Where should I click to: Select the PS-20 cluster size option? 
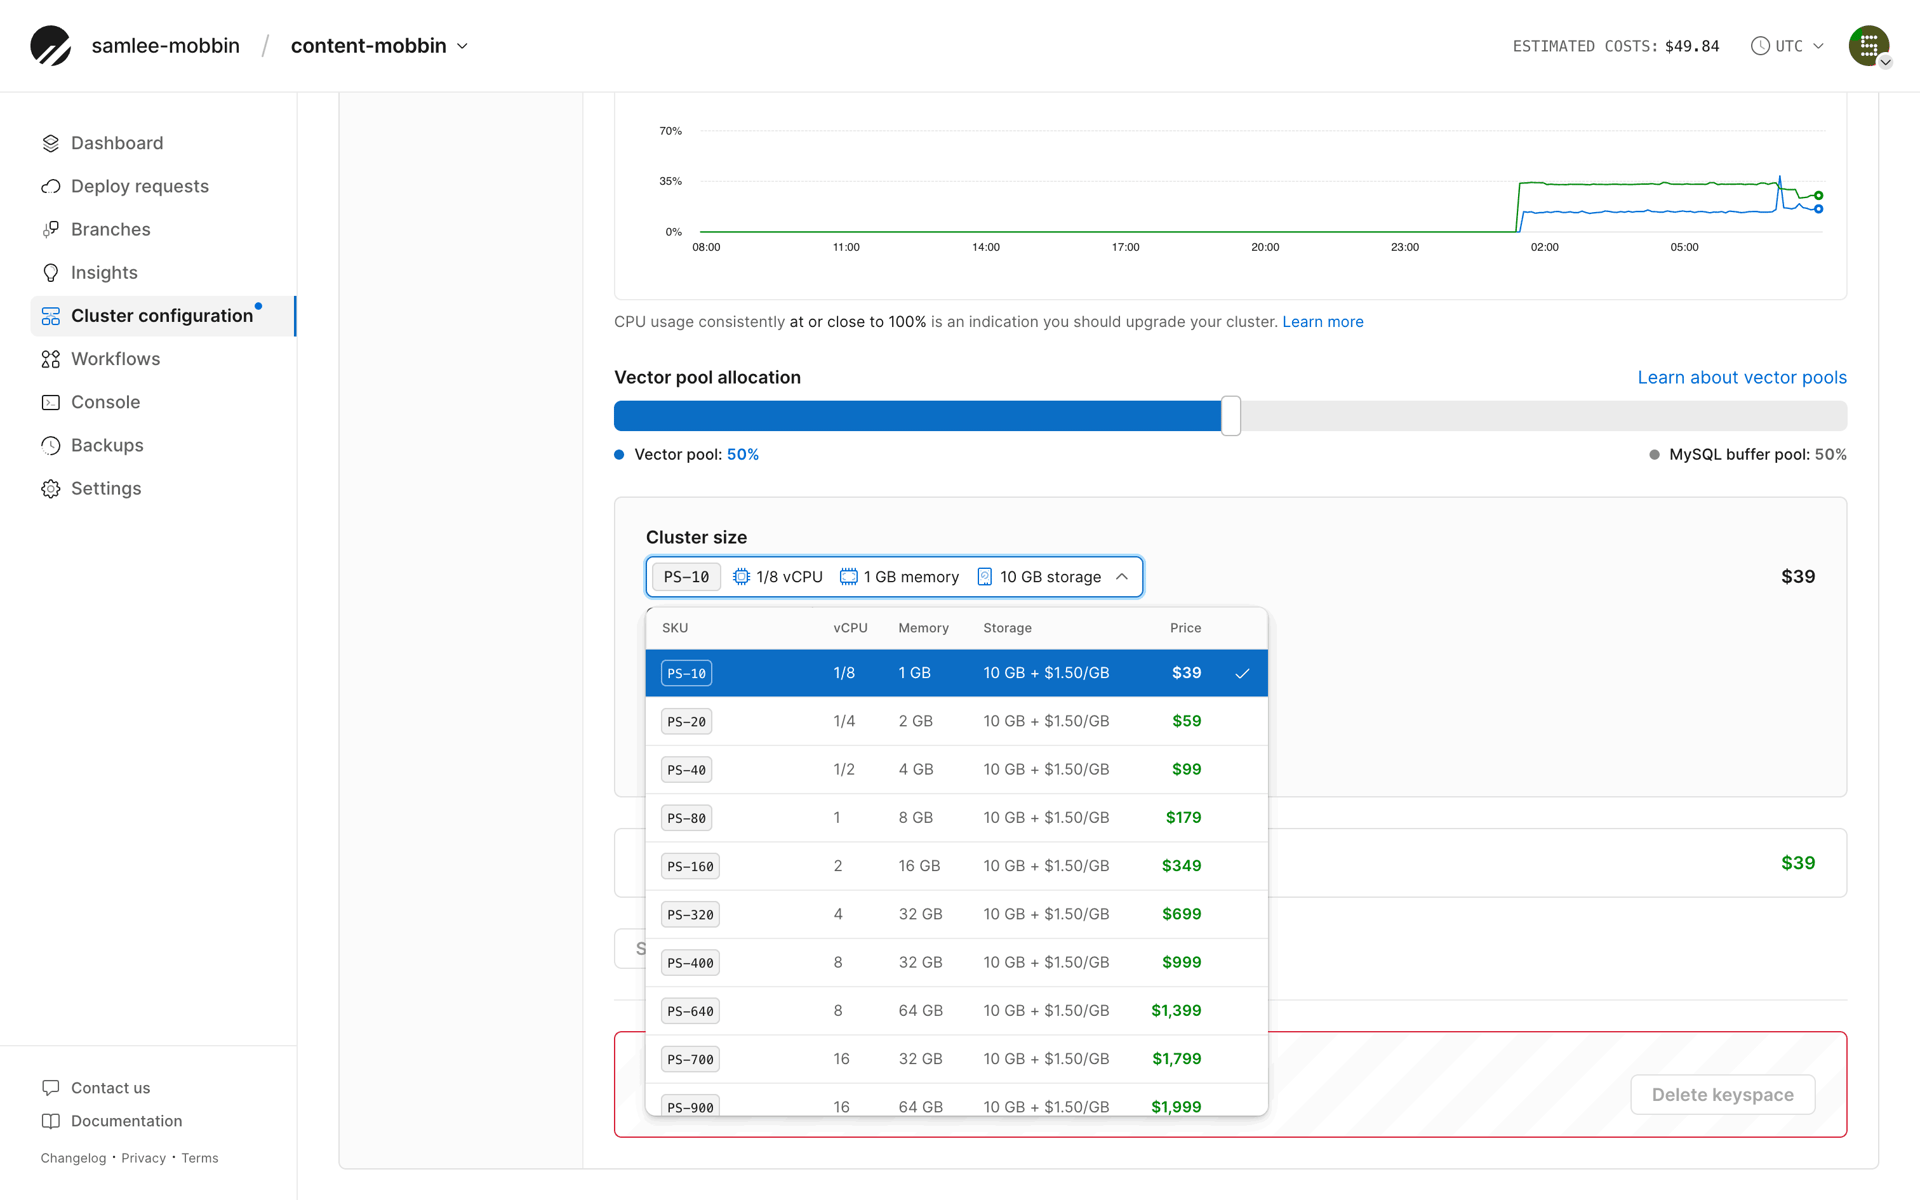[956, 721]
